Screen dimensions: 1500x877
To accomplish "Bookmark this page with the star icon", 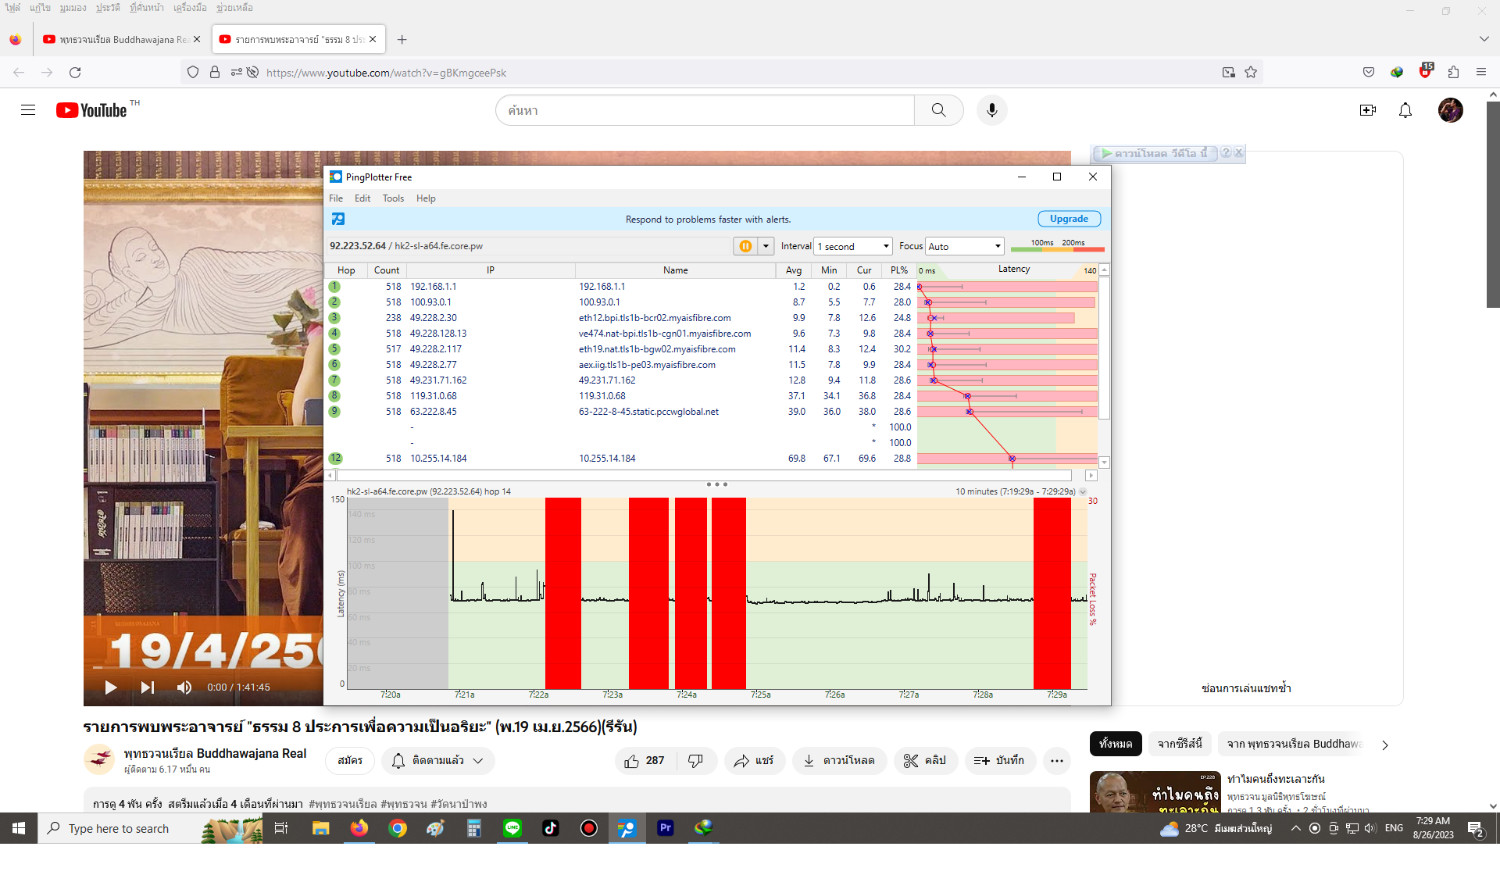I will [1250, 72].
